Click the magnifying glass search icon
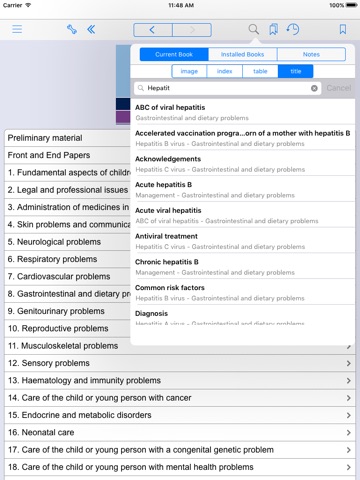 coord(254,29)
